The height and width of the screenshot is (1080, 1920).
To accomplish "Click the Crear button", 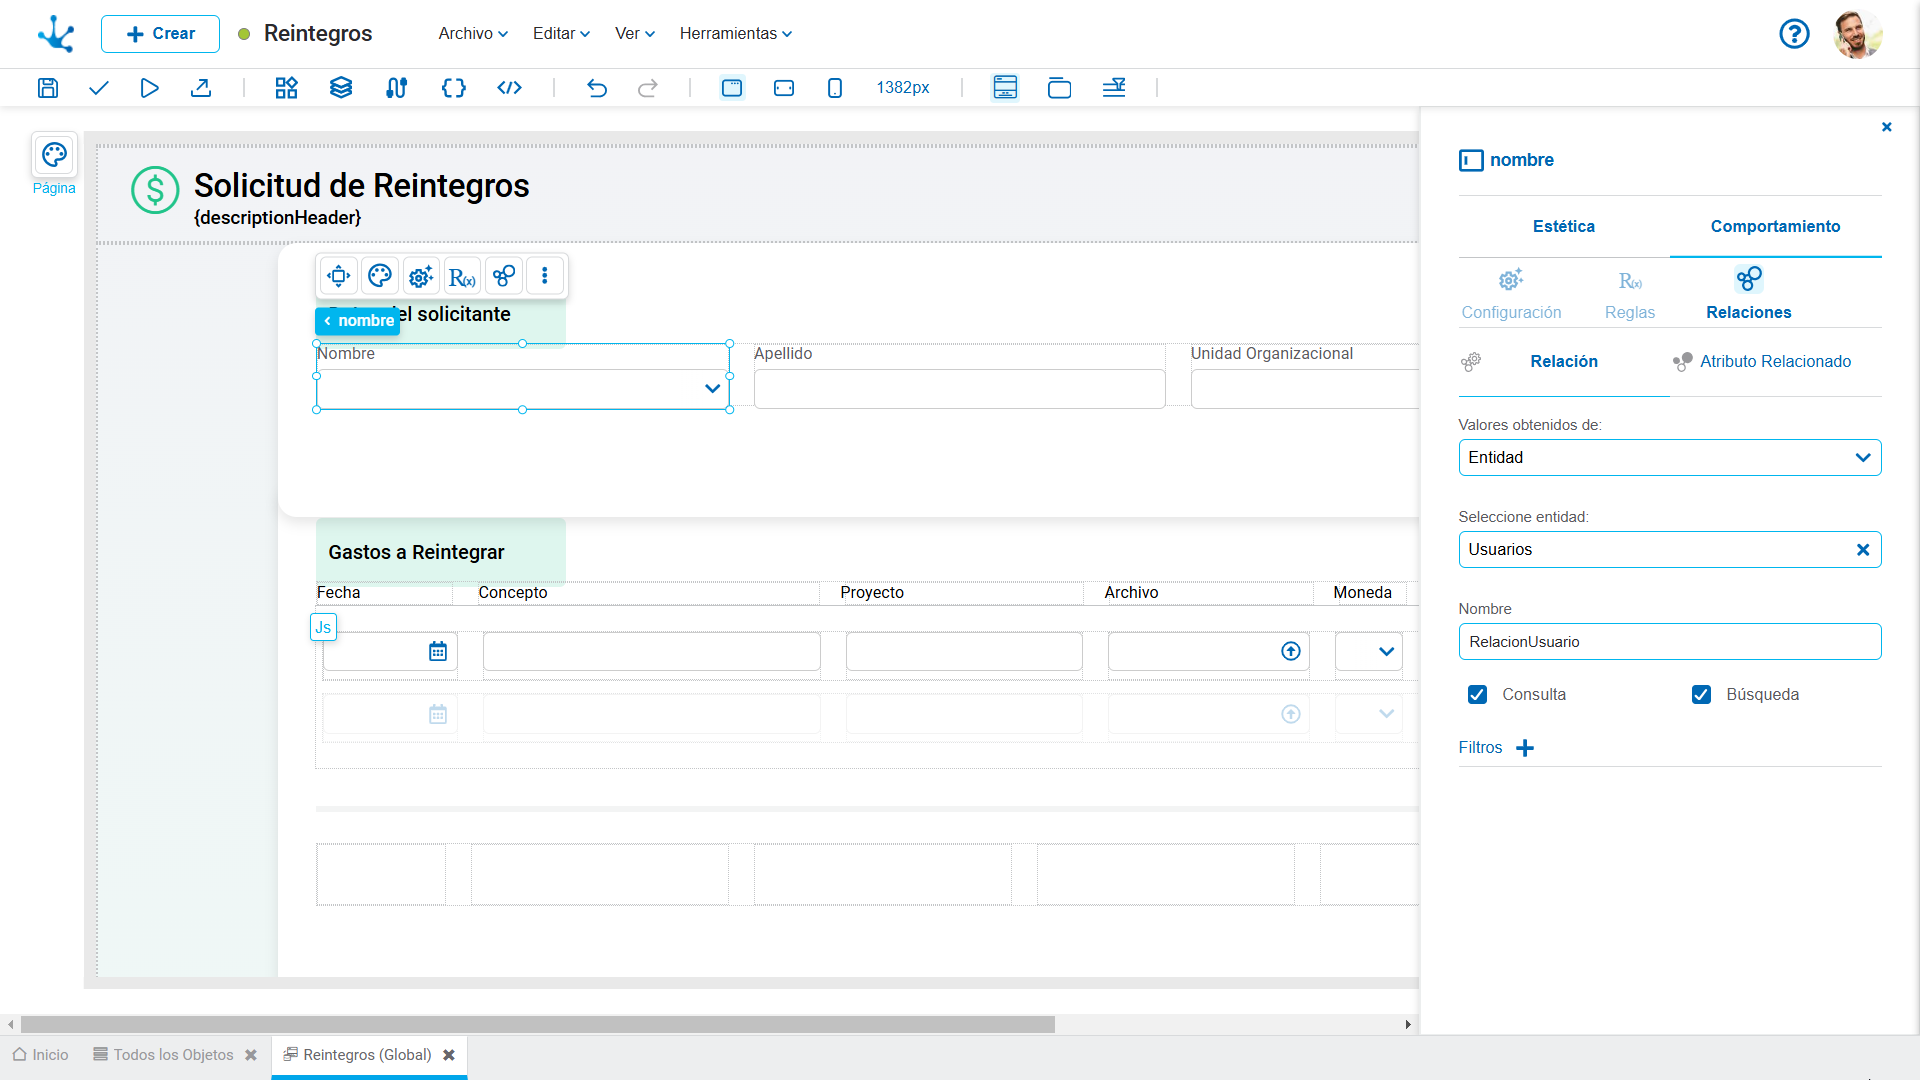I will pyautogui.click(x=160, y=34).
